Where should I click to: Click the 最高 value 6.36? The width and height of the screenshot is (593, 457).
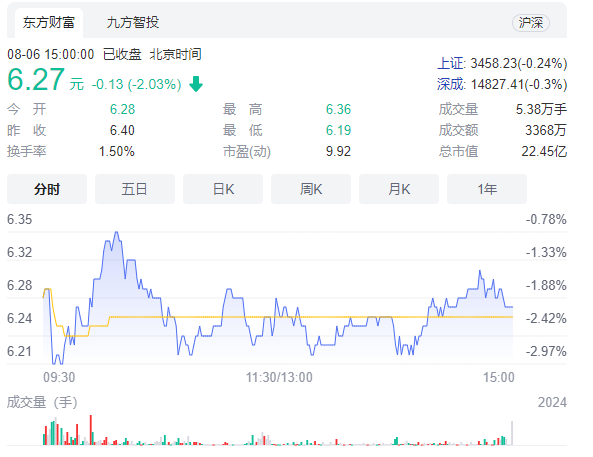click(x=338, y=109)
